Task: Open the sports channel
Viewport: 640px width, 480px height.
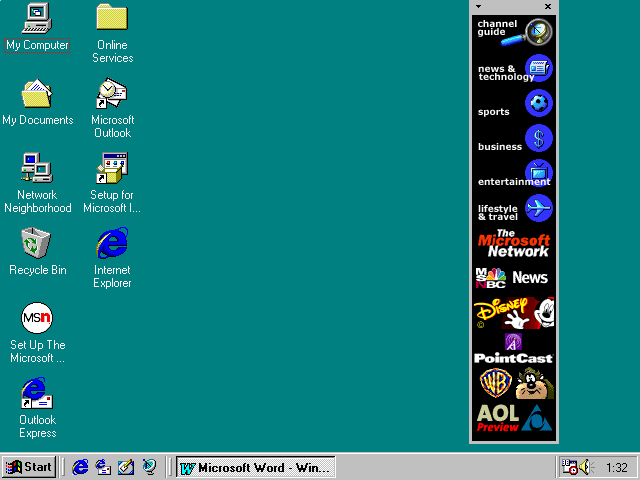Action: tap(514, 103)
